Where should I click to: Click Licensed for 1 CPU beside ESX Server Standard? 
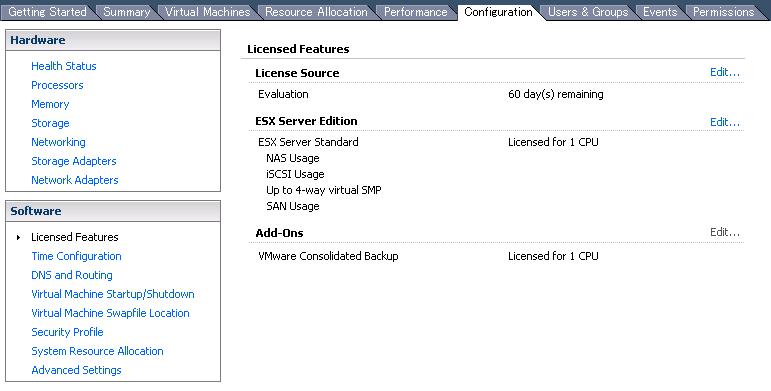[x=553, y=142]
